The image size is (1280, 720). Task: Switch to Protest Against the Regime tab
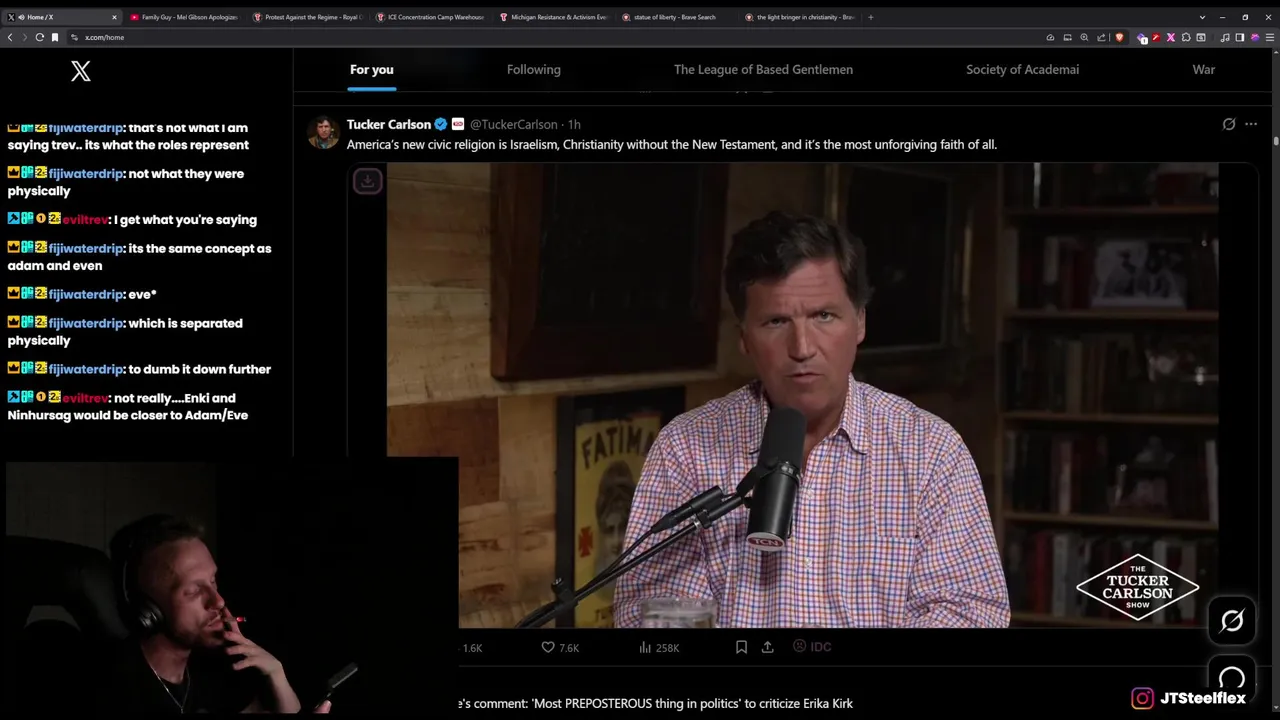point(307,17)
